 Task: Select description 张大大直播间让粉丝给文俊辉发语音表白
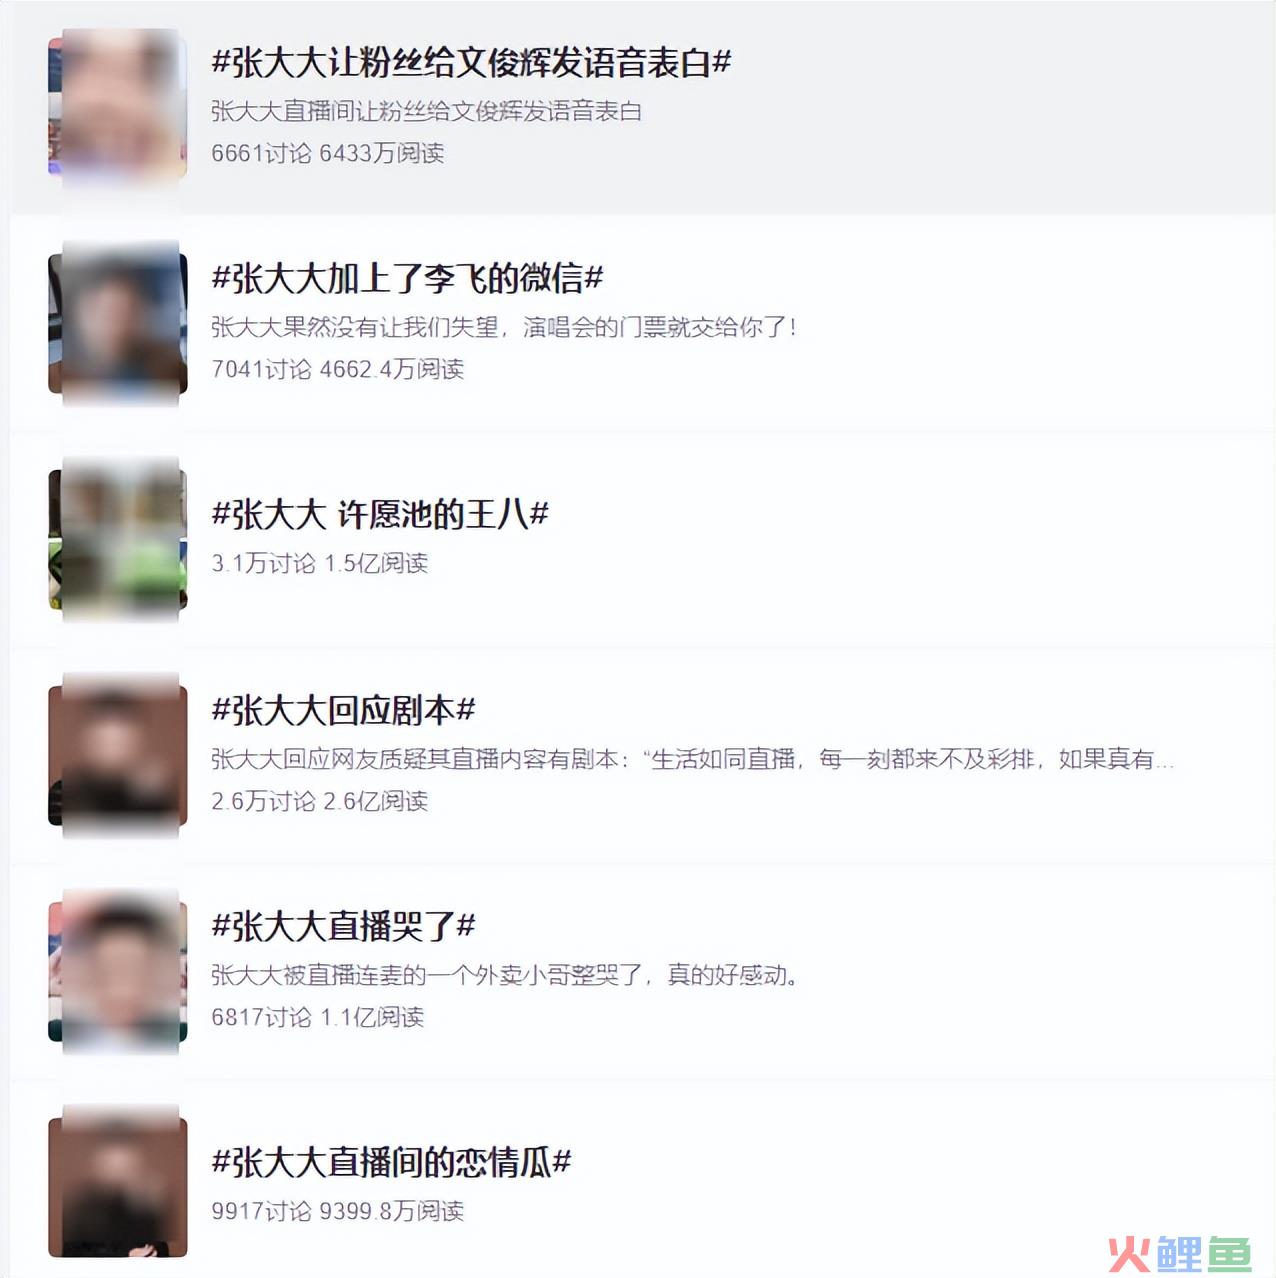tap(426, 111)
